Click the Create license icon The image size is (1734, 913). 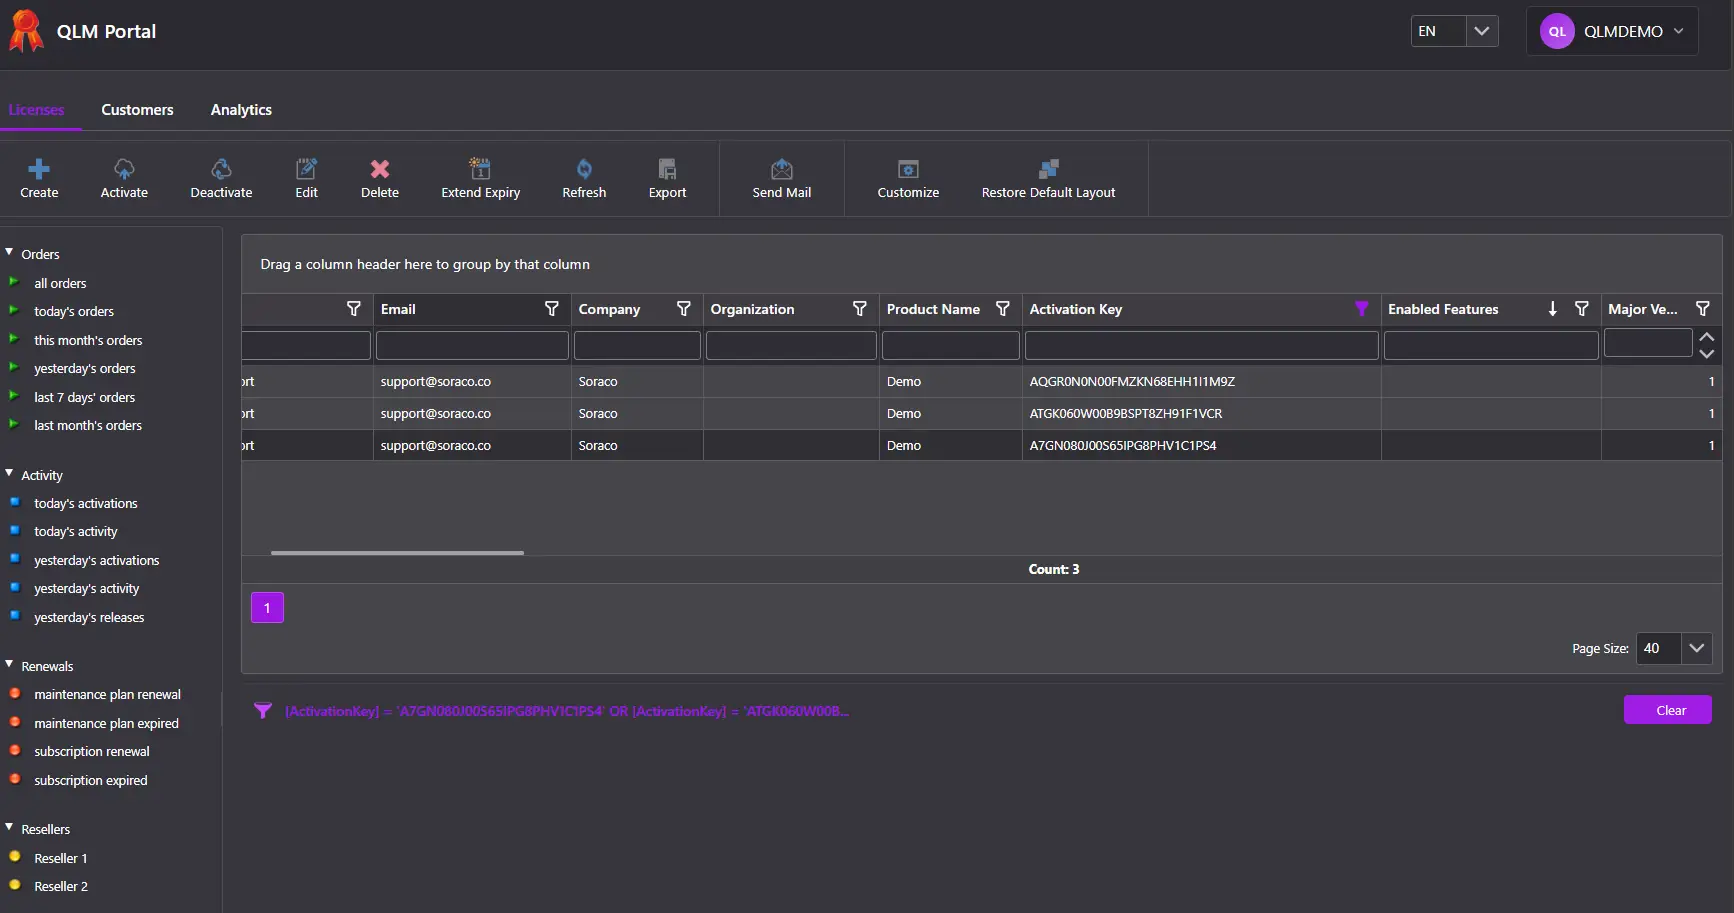39,169
